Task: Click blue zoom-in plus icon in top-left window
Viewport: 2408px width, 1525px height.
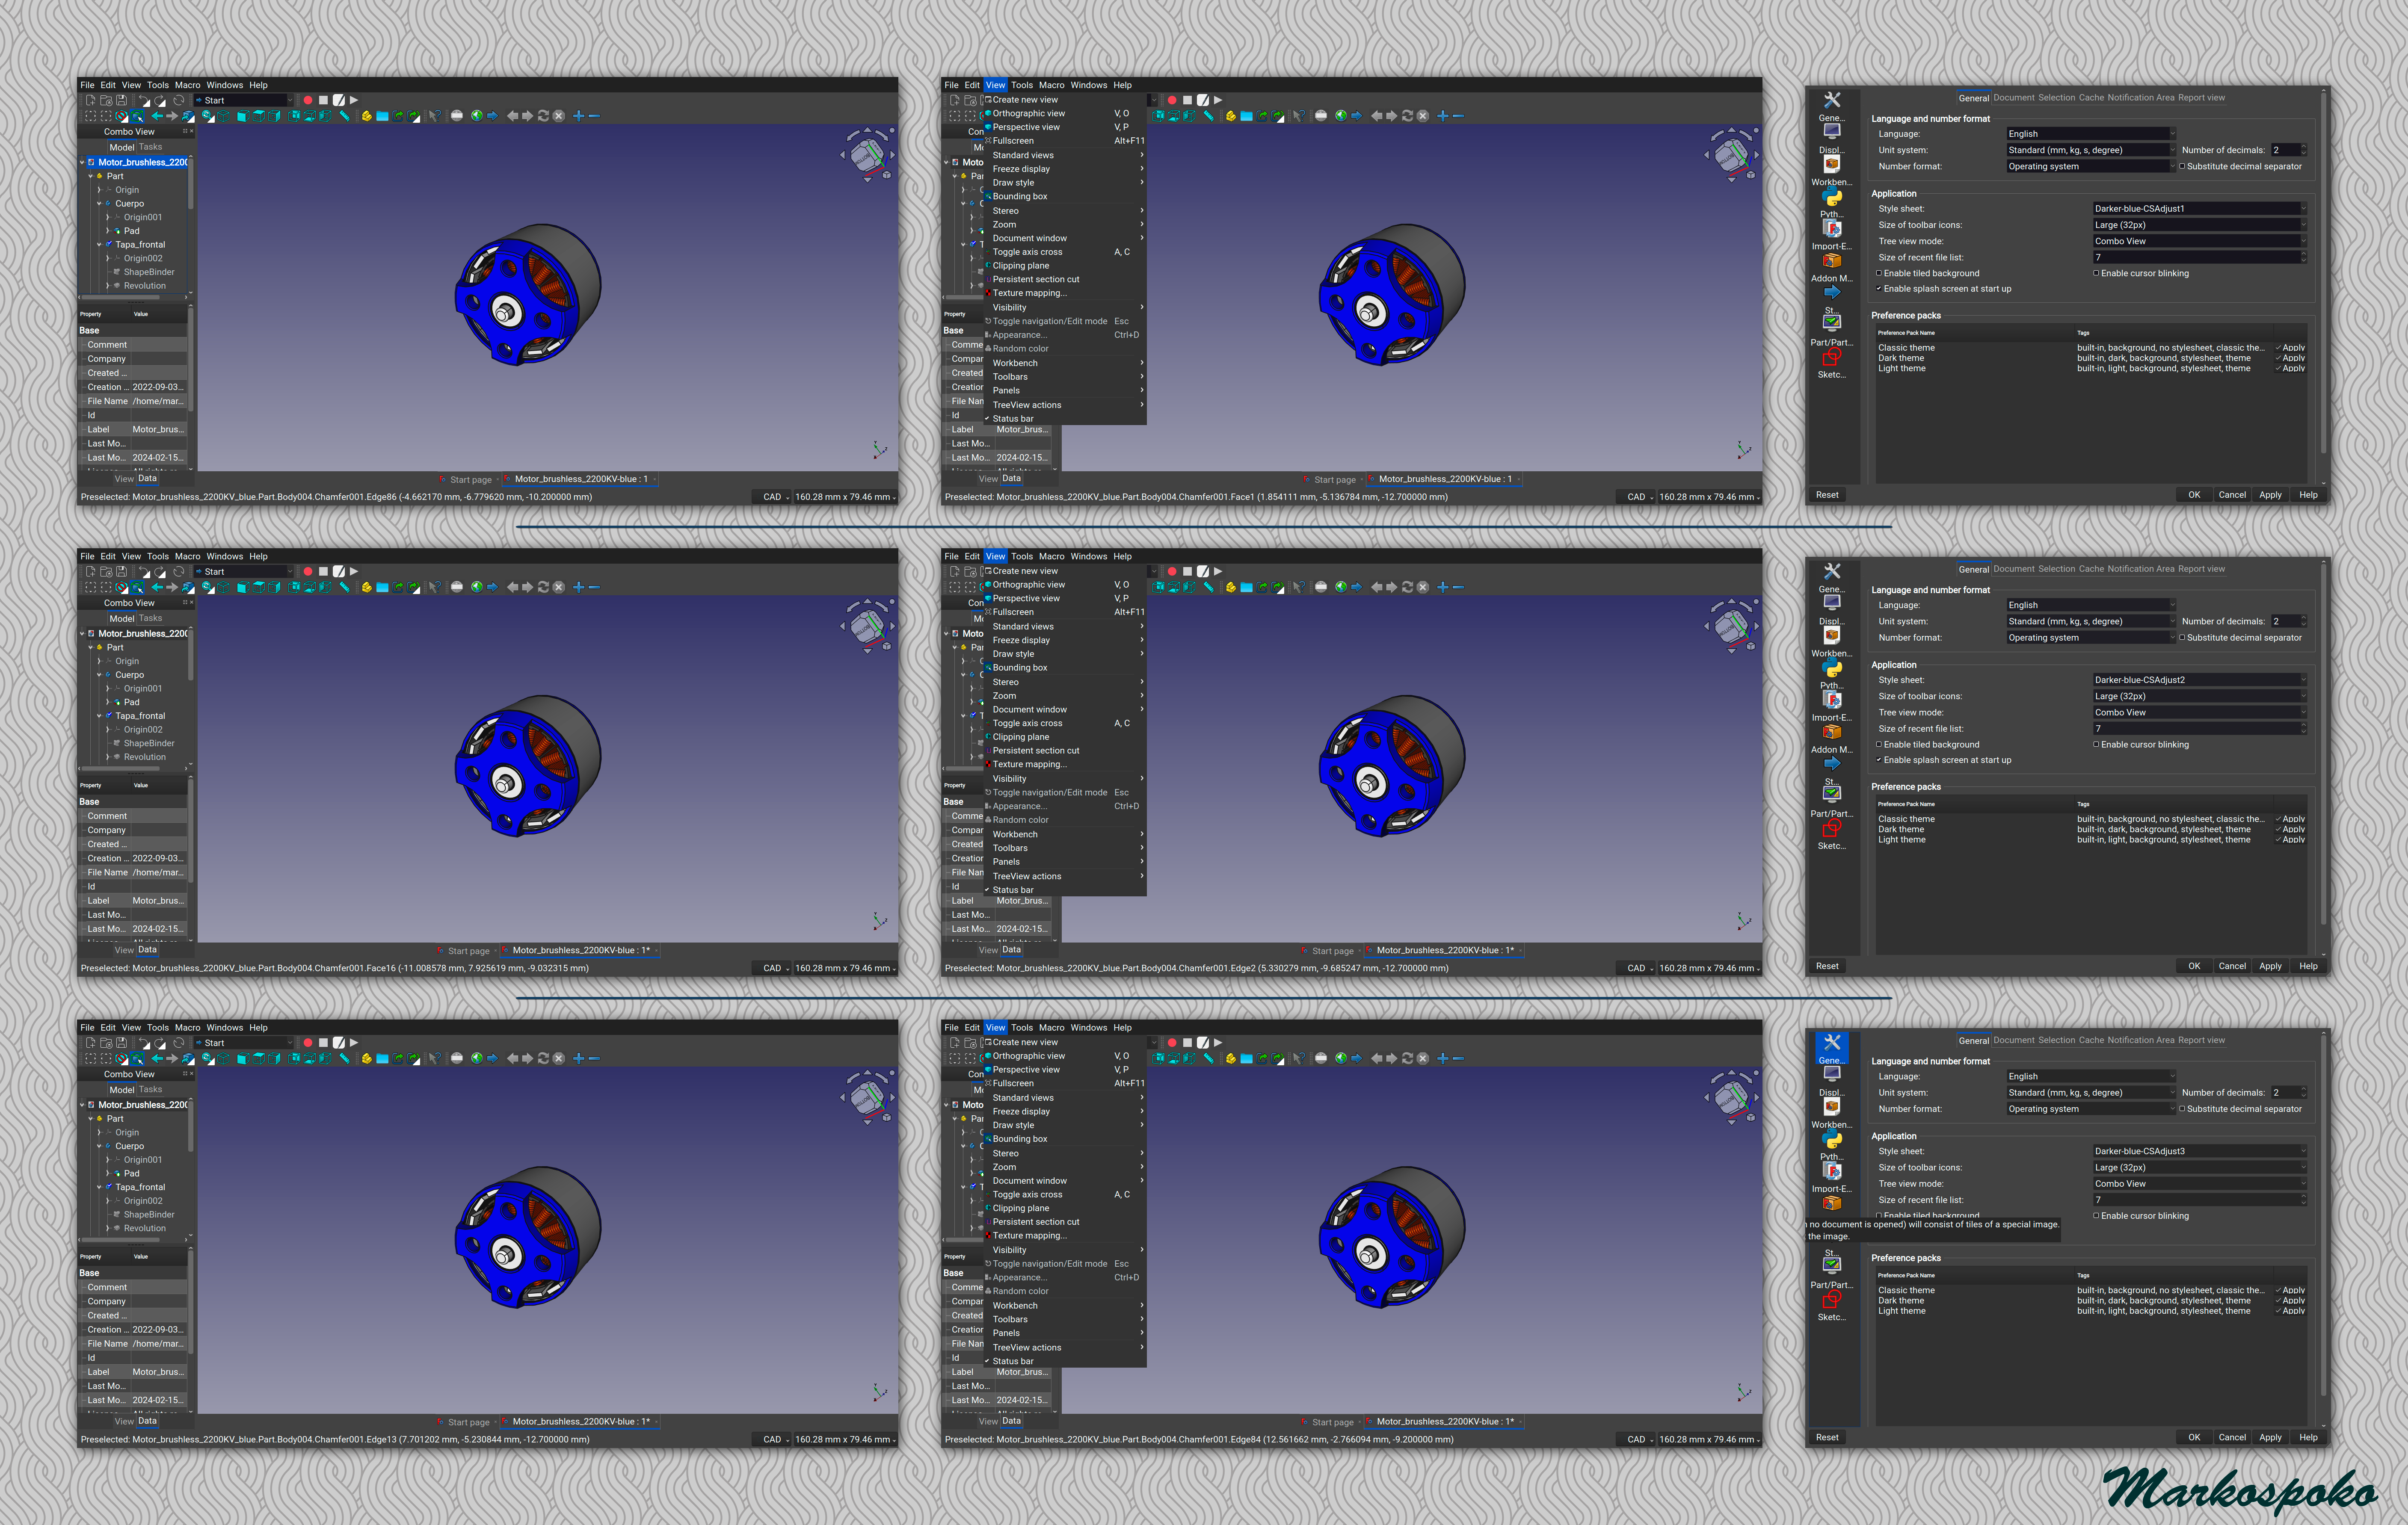Action: click(579, 116)
